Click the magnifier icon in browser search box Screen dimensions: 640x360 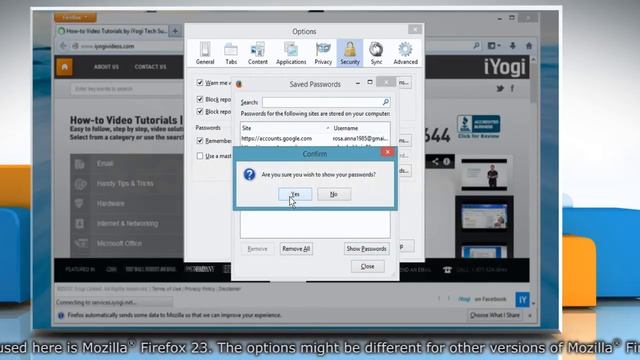pos(476,46)
